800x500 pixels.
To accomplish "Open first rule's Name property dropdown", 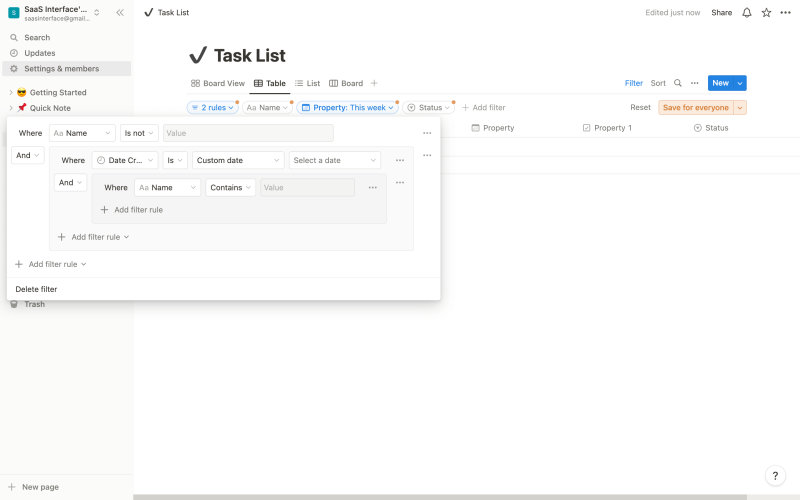I will point(82,133).
